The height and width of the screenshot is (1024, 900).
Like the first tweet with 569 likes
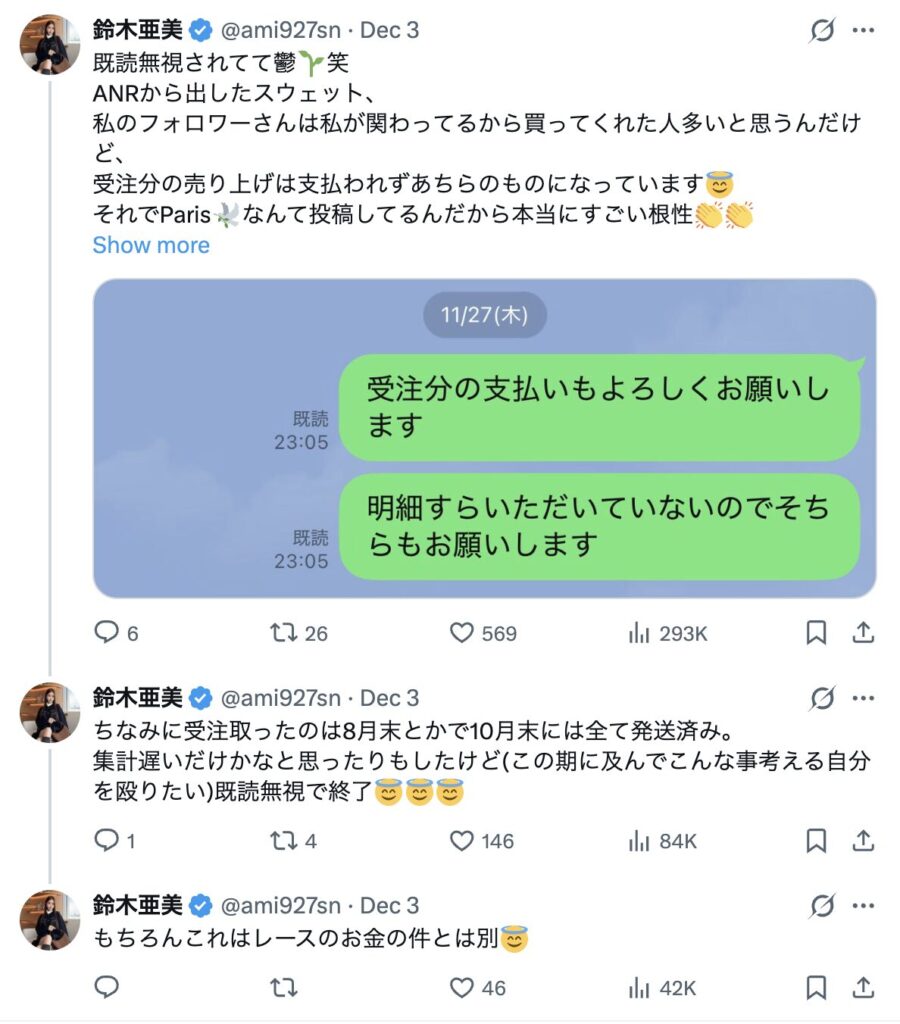tap(461, 633)
